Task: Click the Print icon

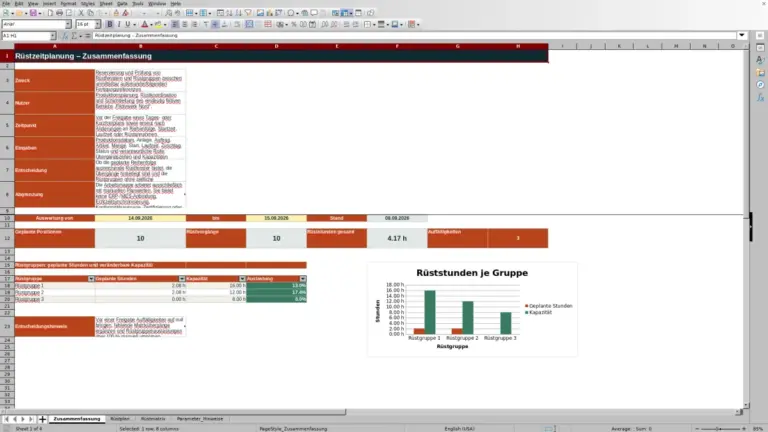Action: pos(59,13)
